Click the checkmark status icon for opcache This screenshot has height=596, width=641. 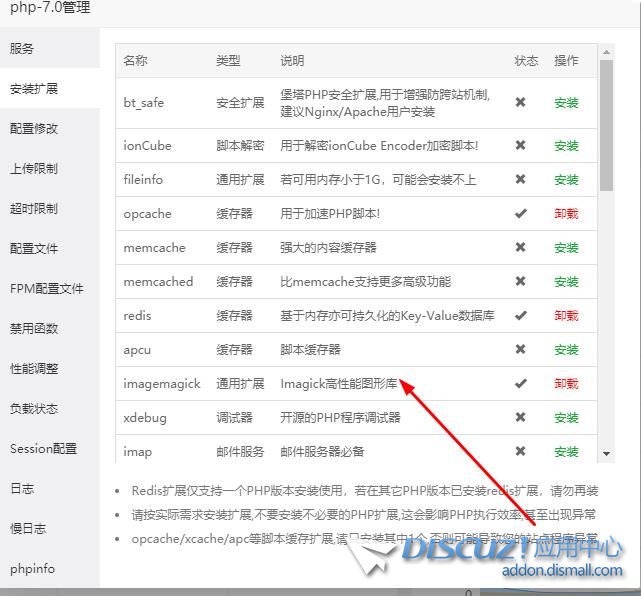(x=520, y=214)
